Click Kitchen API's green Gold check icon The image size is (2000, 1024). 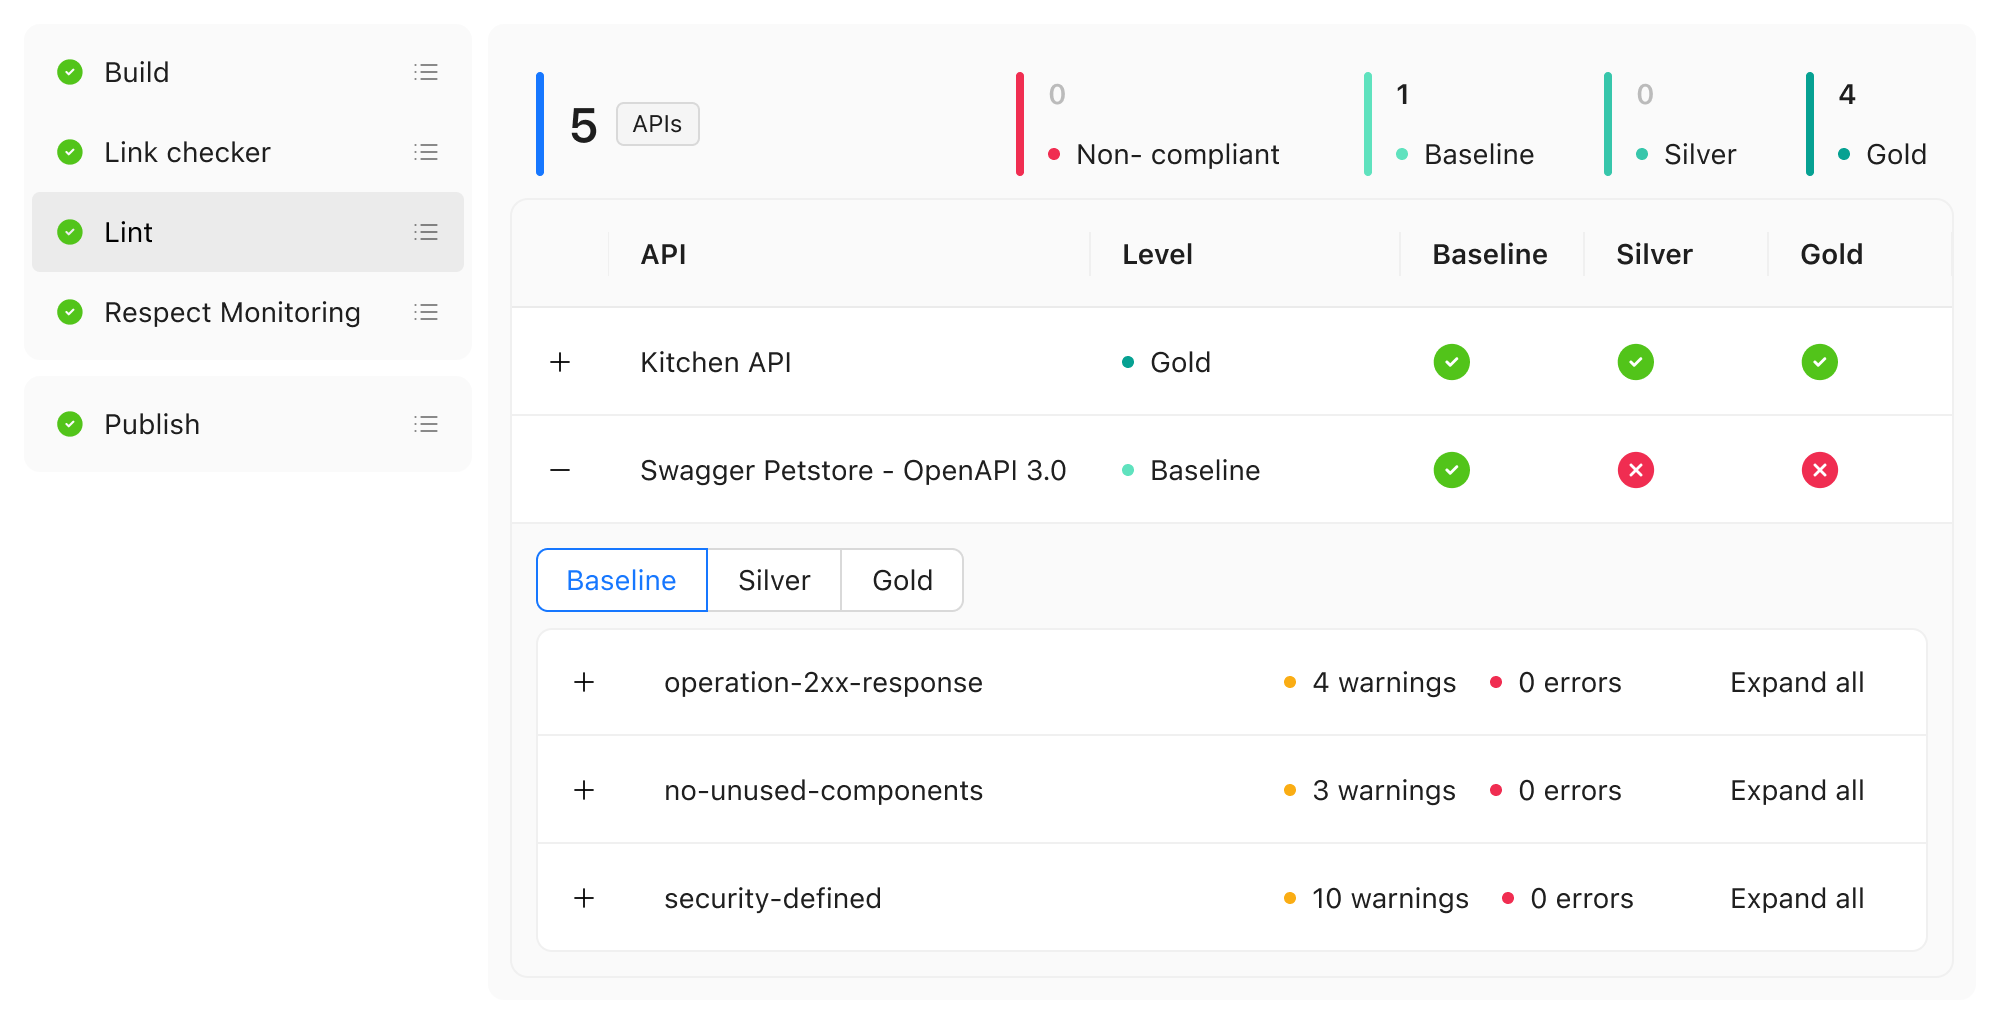coord(1819,362)
